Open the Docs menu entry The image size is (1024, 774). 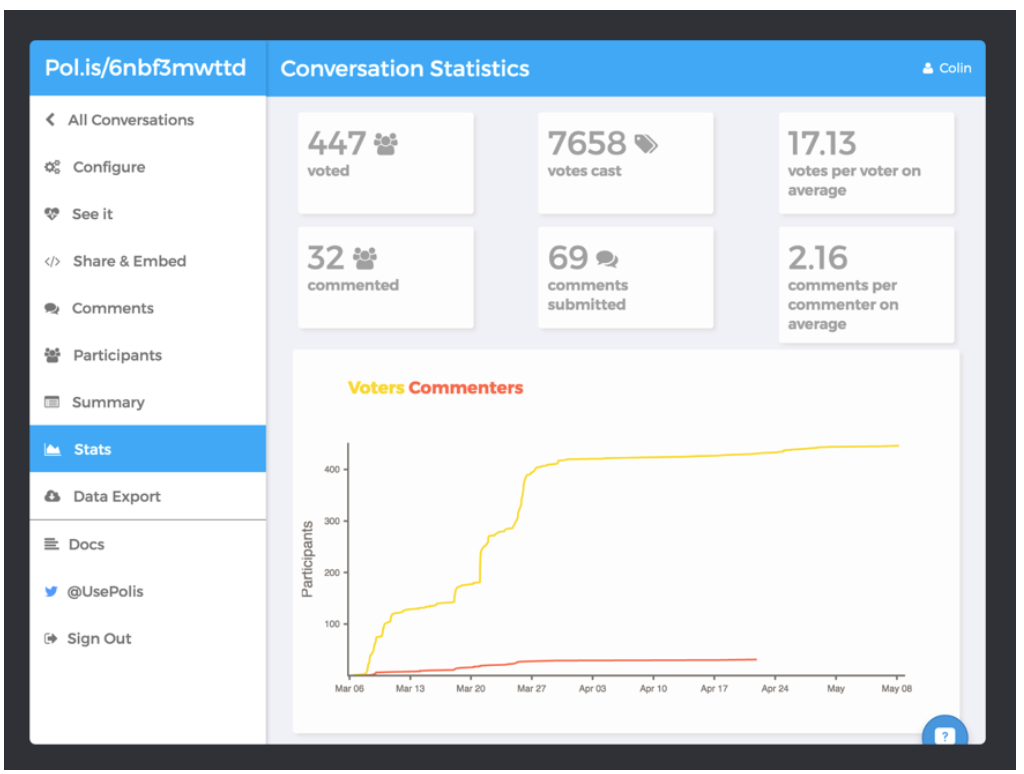click(148, 544)
